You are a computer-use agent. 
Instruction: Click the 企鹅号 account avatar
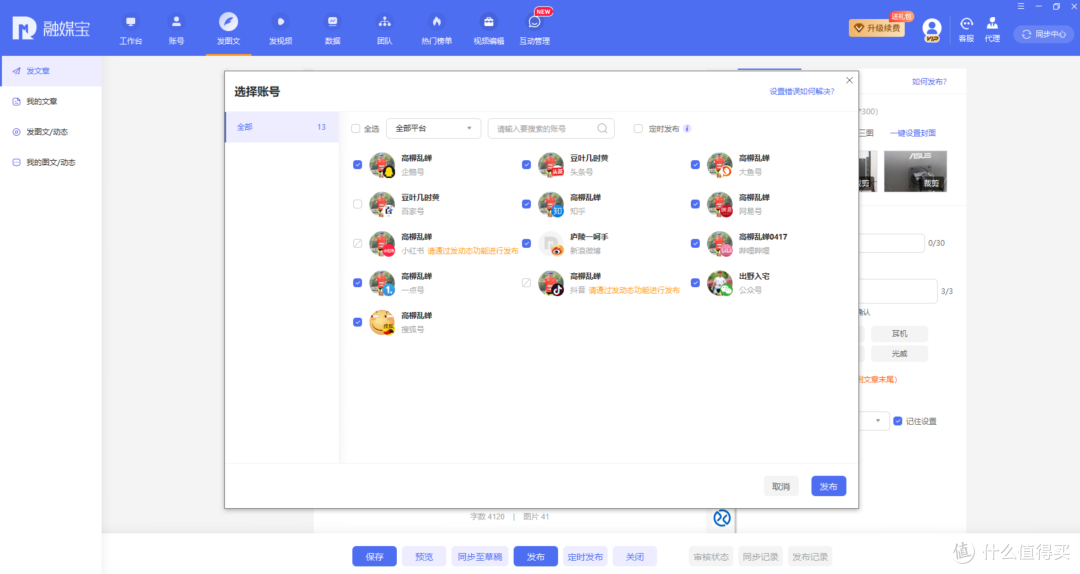click(x=382, y=165)
